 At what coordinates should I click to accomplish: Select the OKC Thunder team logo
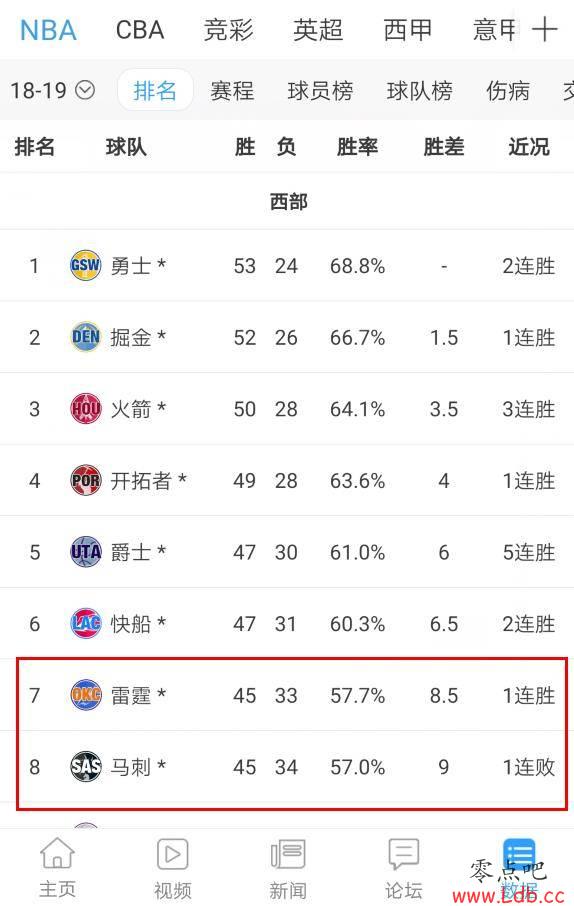[86, 695]
